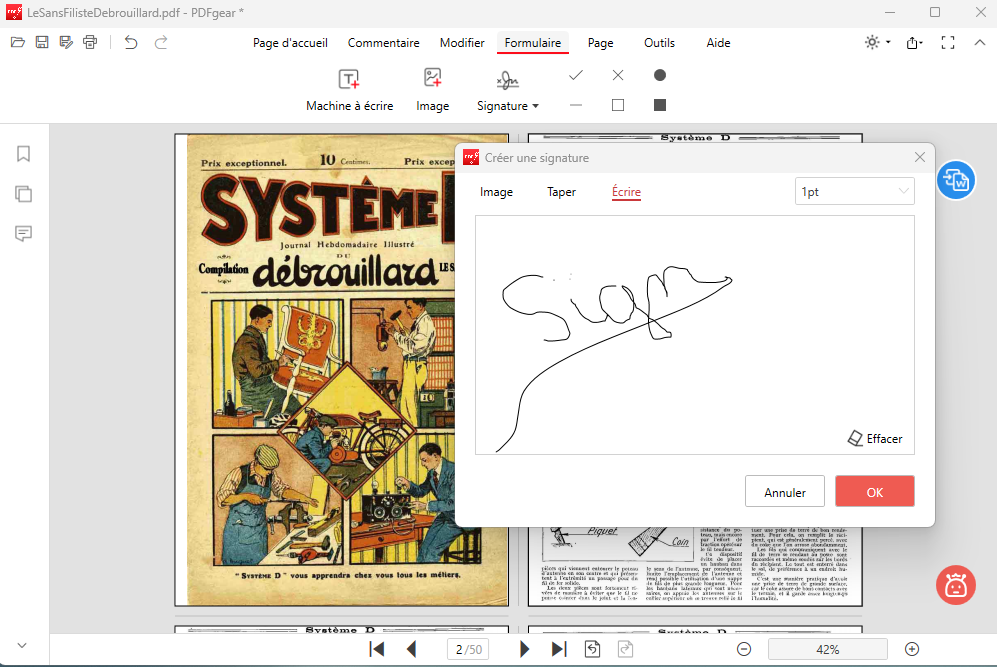Enter fullscreen mode

(948, 43)
